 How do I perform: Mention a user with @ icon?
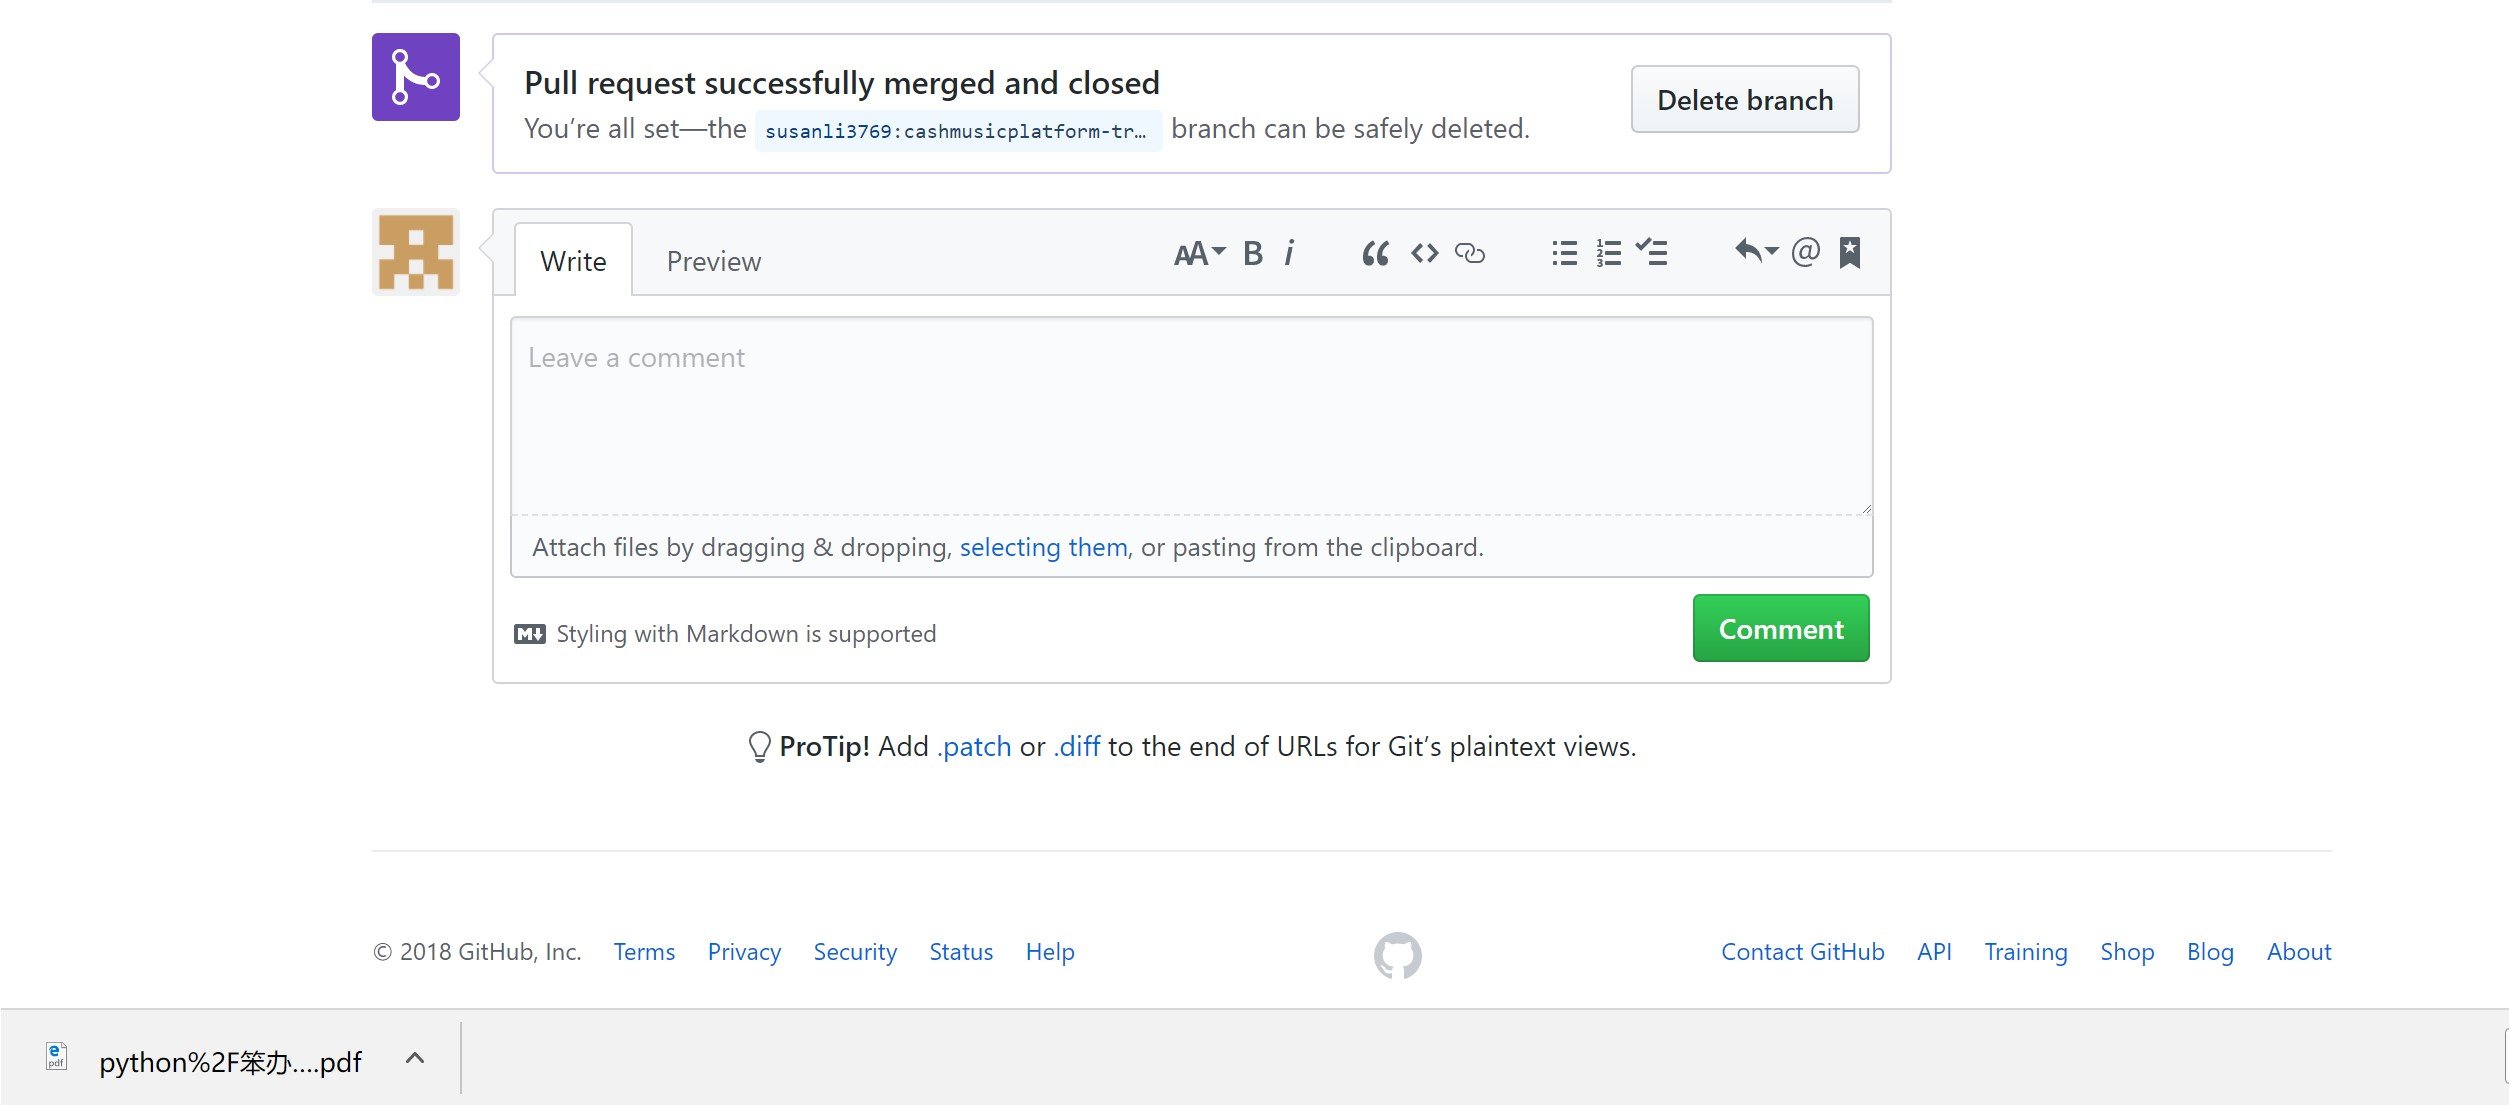click(x=1806, y=252)
